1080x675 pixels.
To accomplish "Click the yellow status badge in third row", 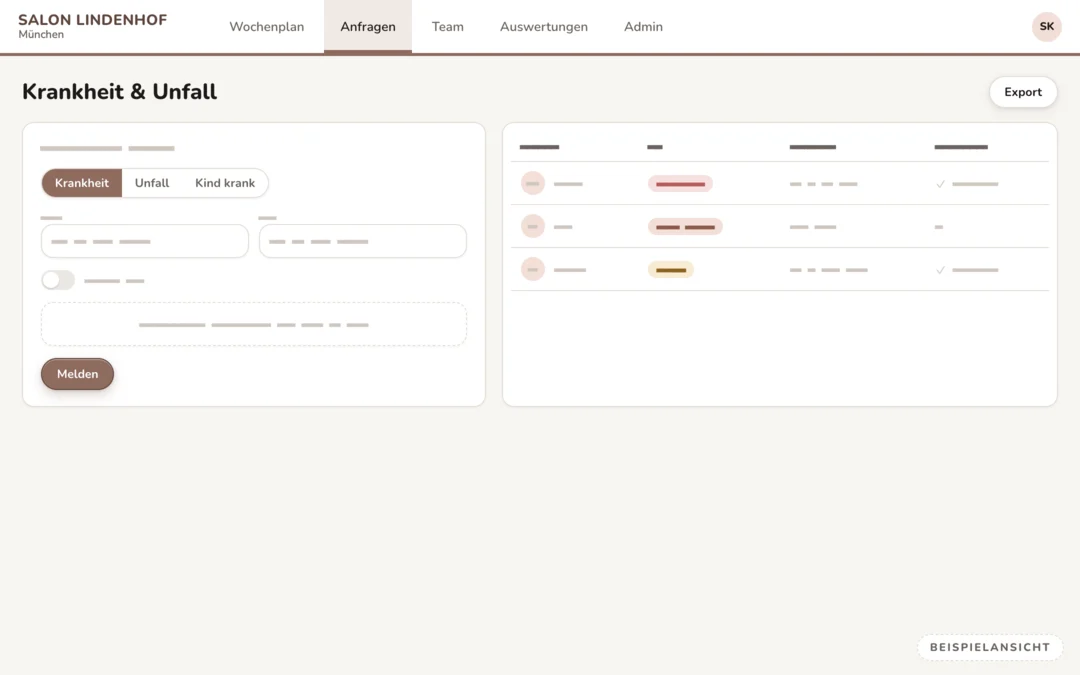I will pos(671,270).
